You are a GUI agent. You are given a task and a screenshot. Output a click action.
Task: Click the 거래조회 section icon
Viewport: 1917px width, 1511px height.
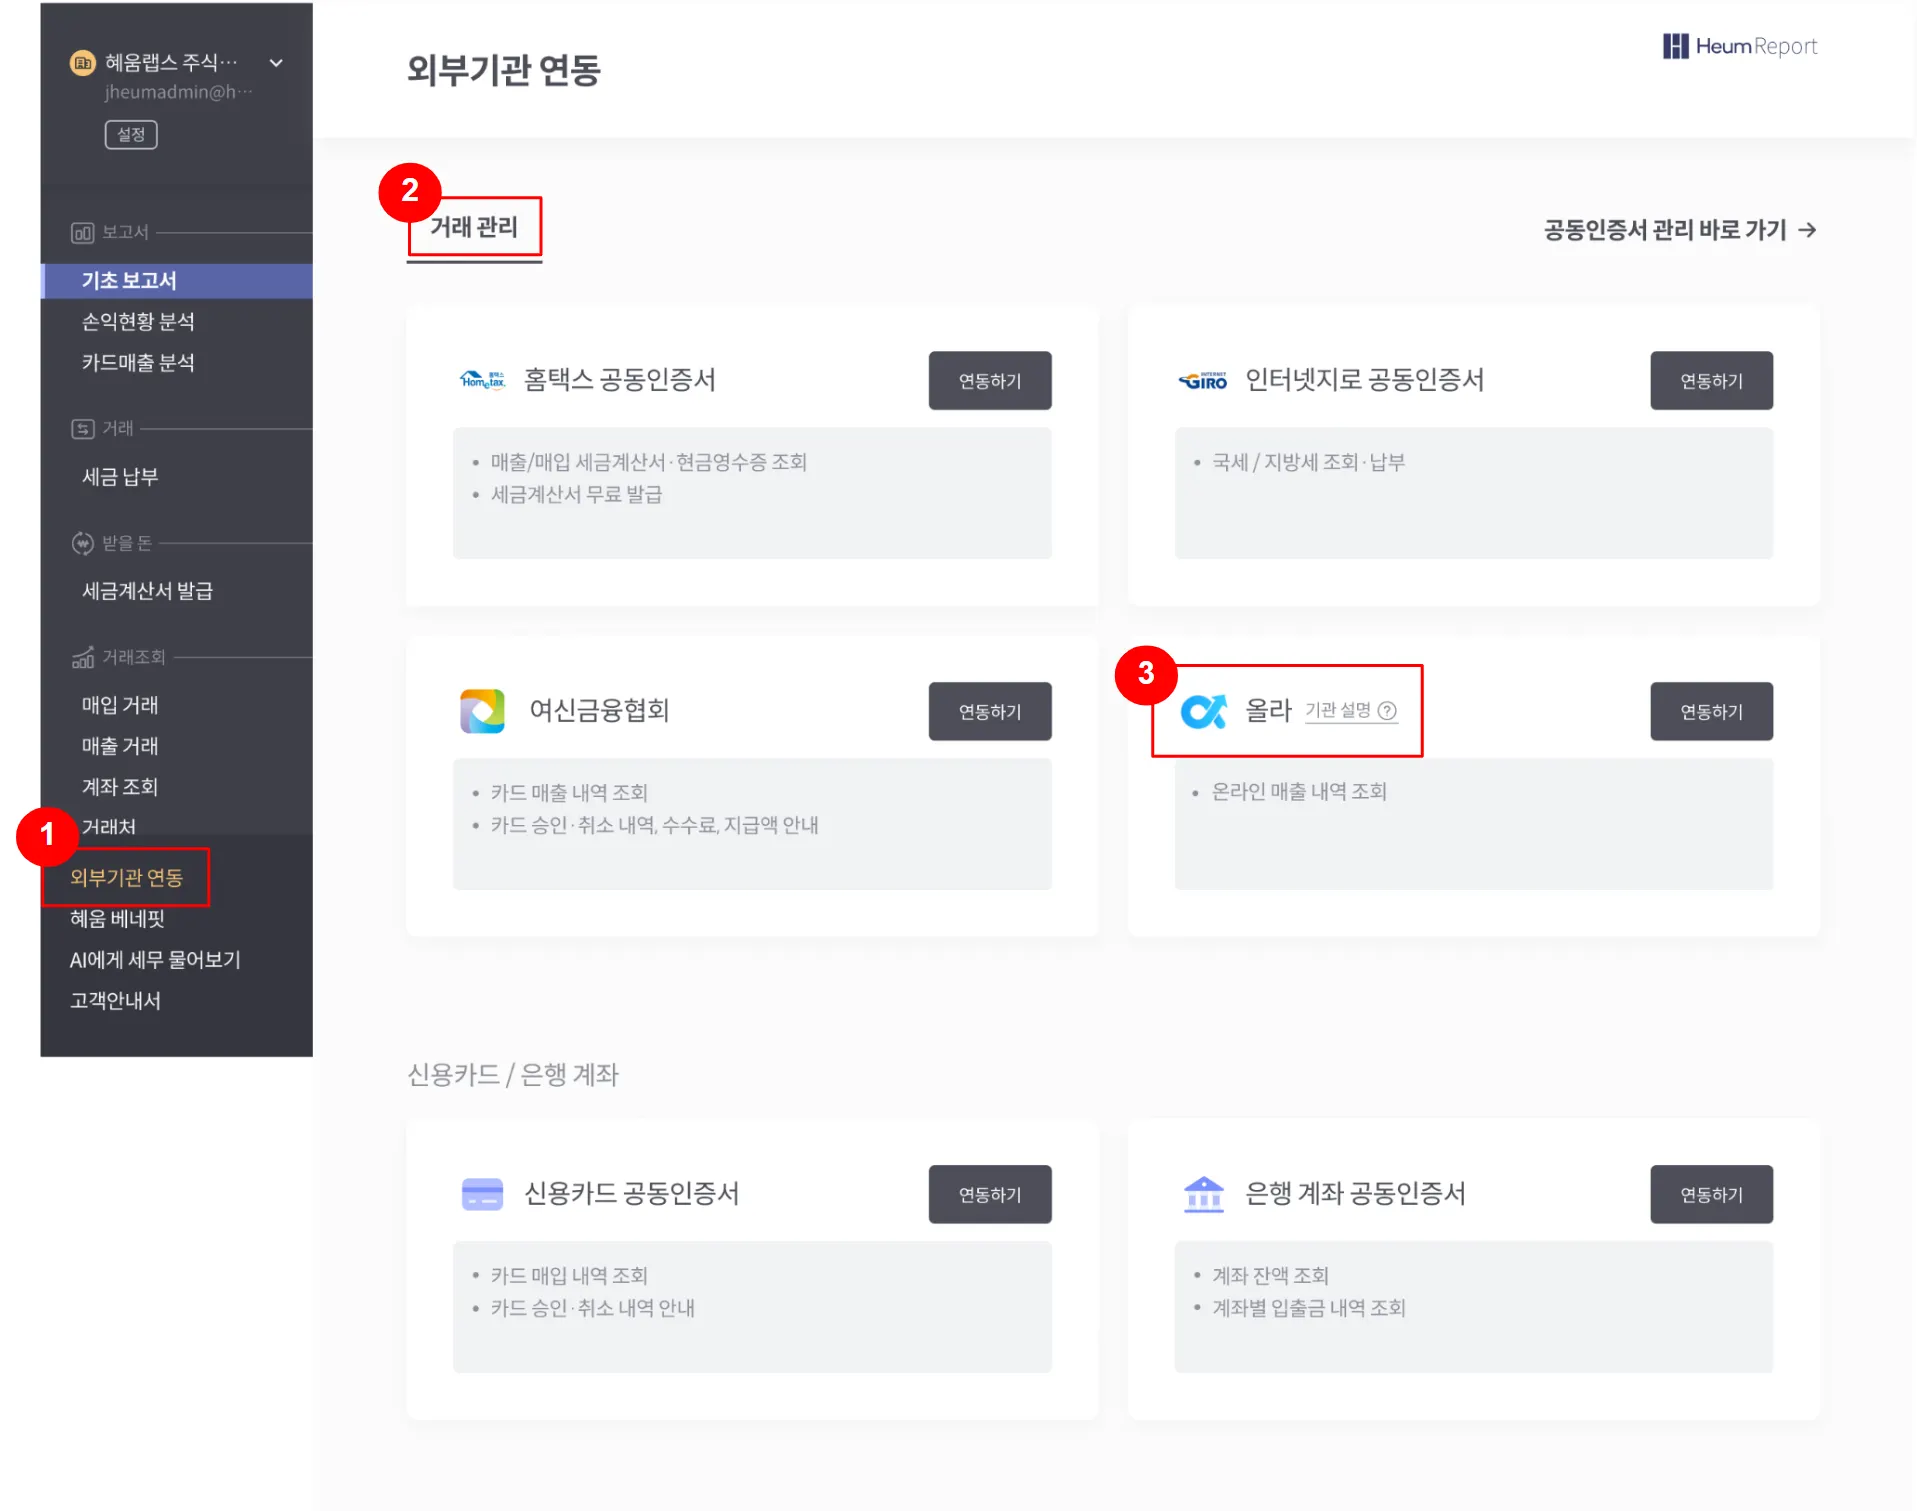(82, 657)
